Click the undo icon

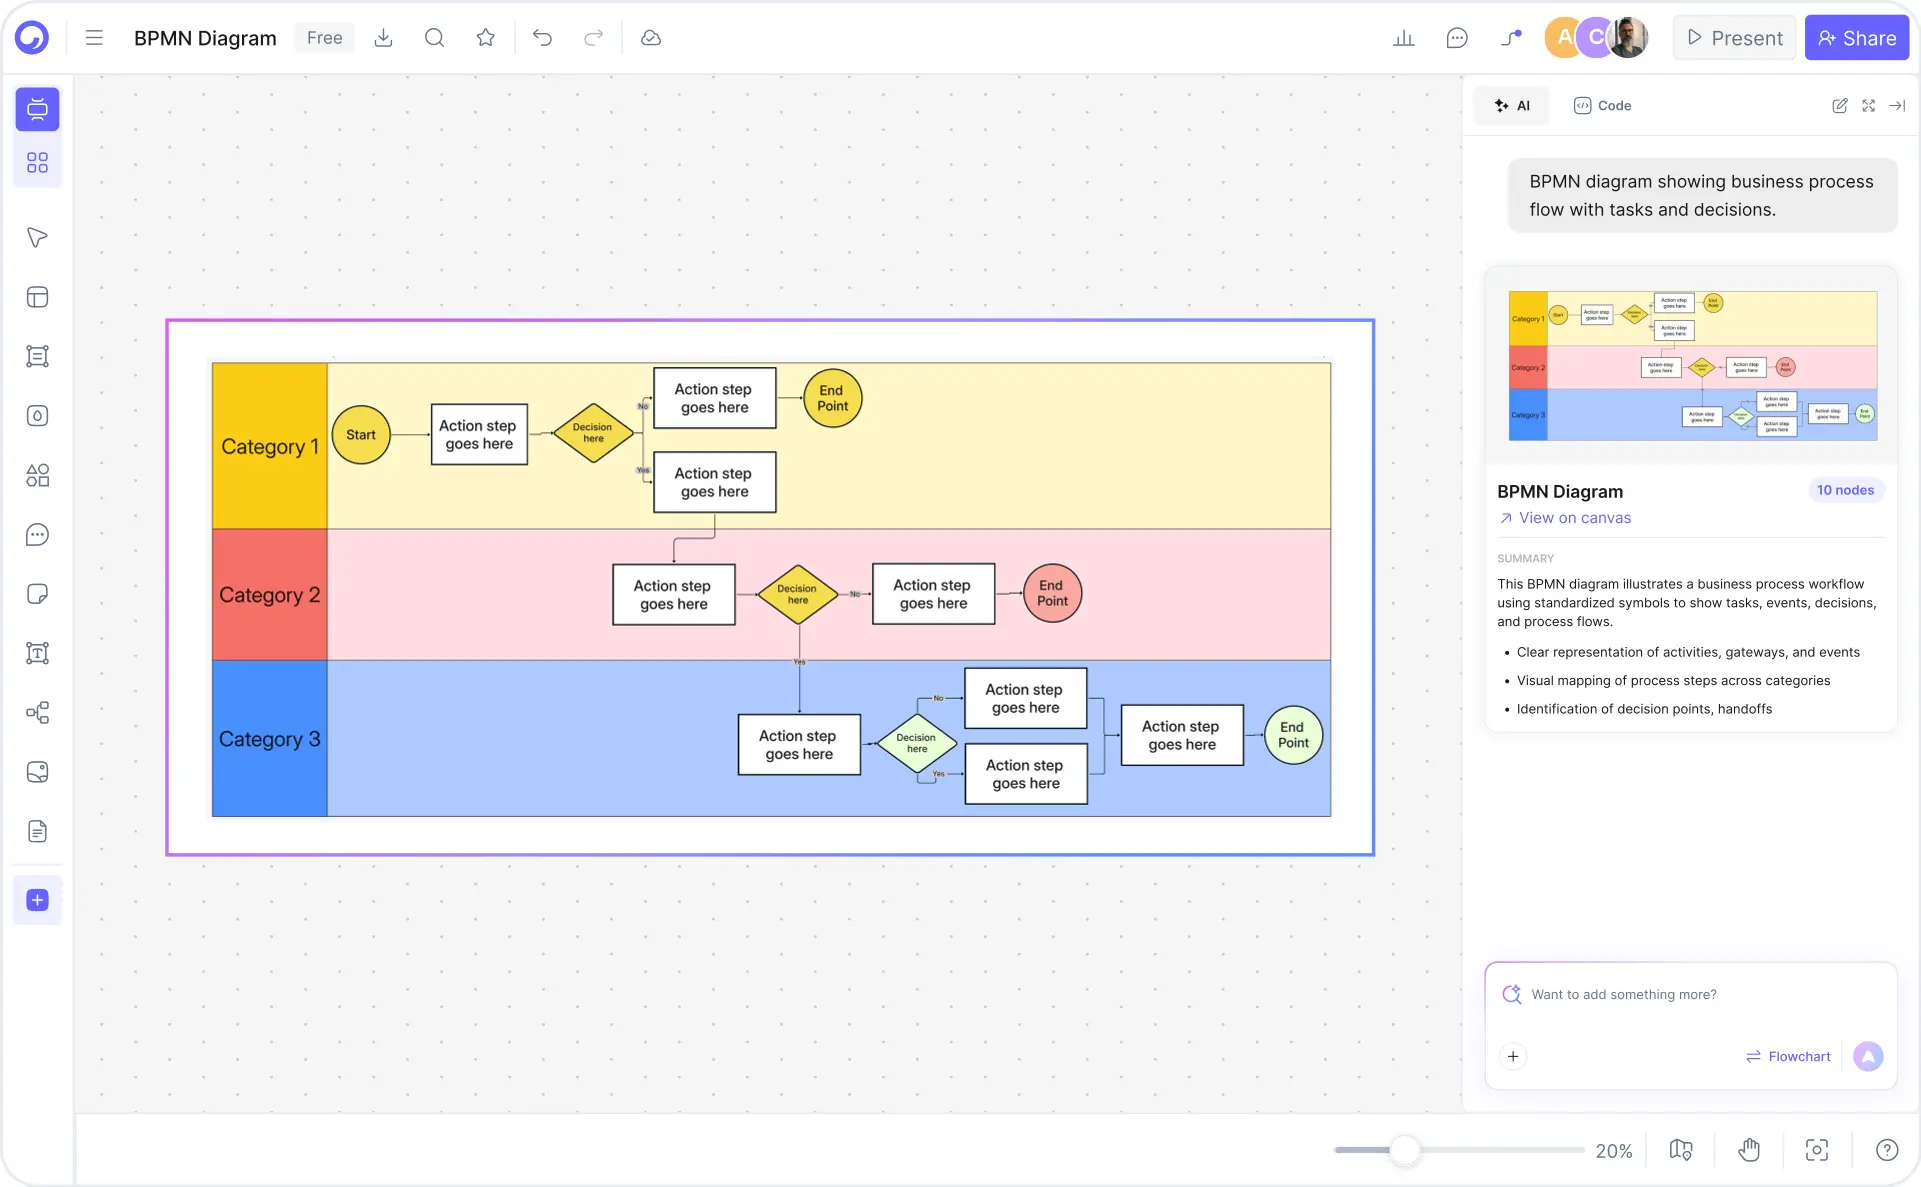[x=542, y=37]
